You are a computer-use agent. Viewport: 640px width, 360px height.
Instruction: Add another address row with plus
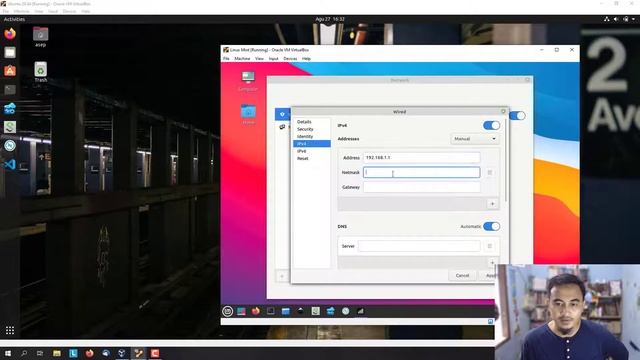[492, 204]
